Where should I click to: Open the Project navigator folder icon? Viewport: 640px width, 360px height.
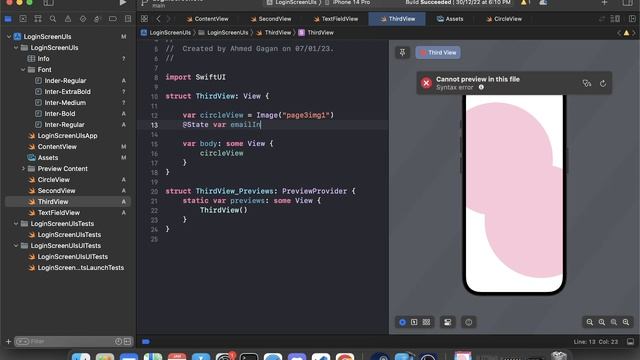(x=8, y=19)
